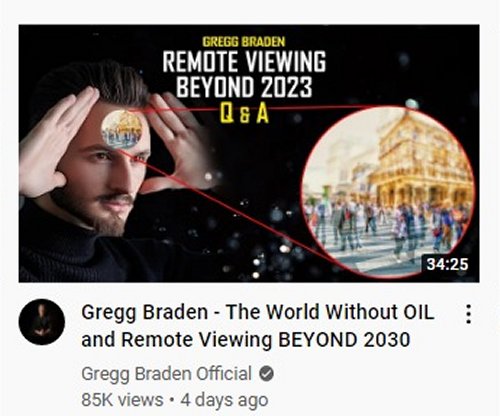
Task: Click the large circular city scene inset
Action: [x=388, y=192]
